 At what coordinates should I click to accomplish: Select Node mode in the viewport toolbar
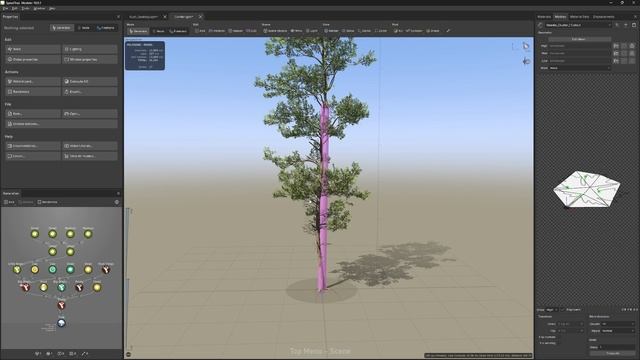[x=158, y=31]
